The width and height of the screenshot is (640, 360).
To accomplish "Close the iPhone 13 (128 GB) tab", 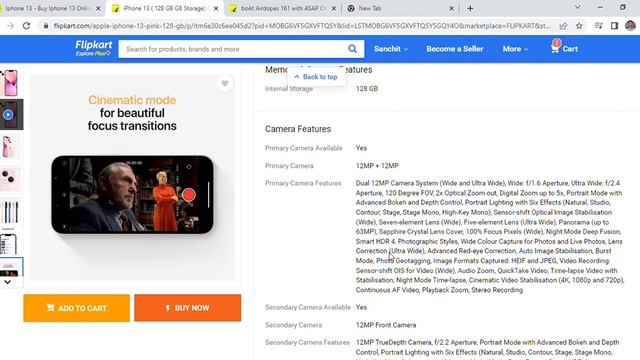I will [216, 8].
